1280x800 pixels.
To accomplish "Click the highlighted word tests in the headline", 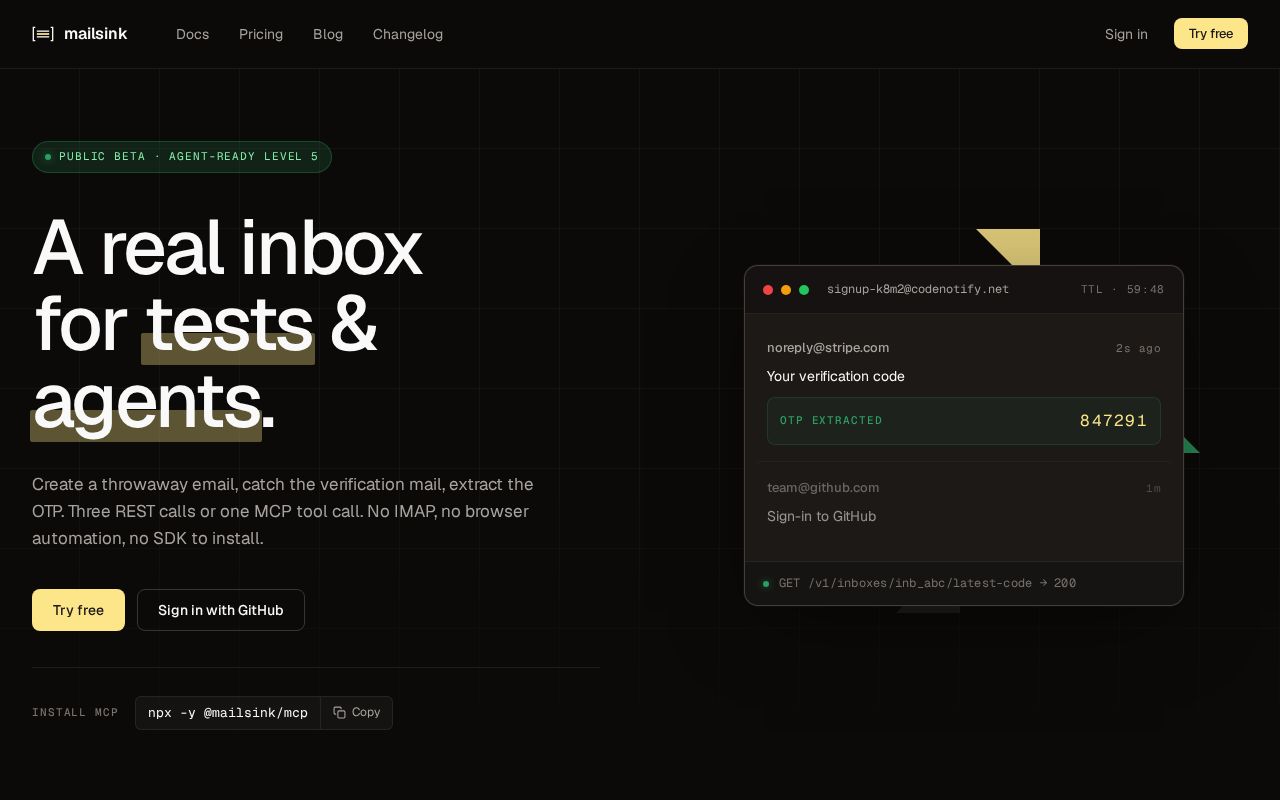I will tap(229, 325).
